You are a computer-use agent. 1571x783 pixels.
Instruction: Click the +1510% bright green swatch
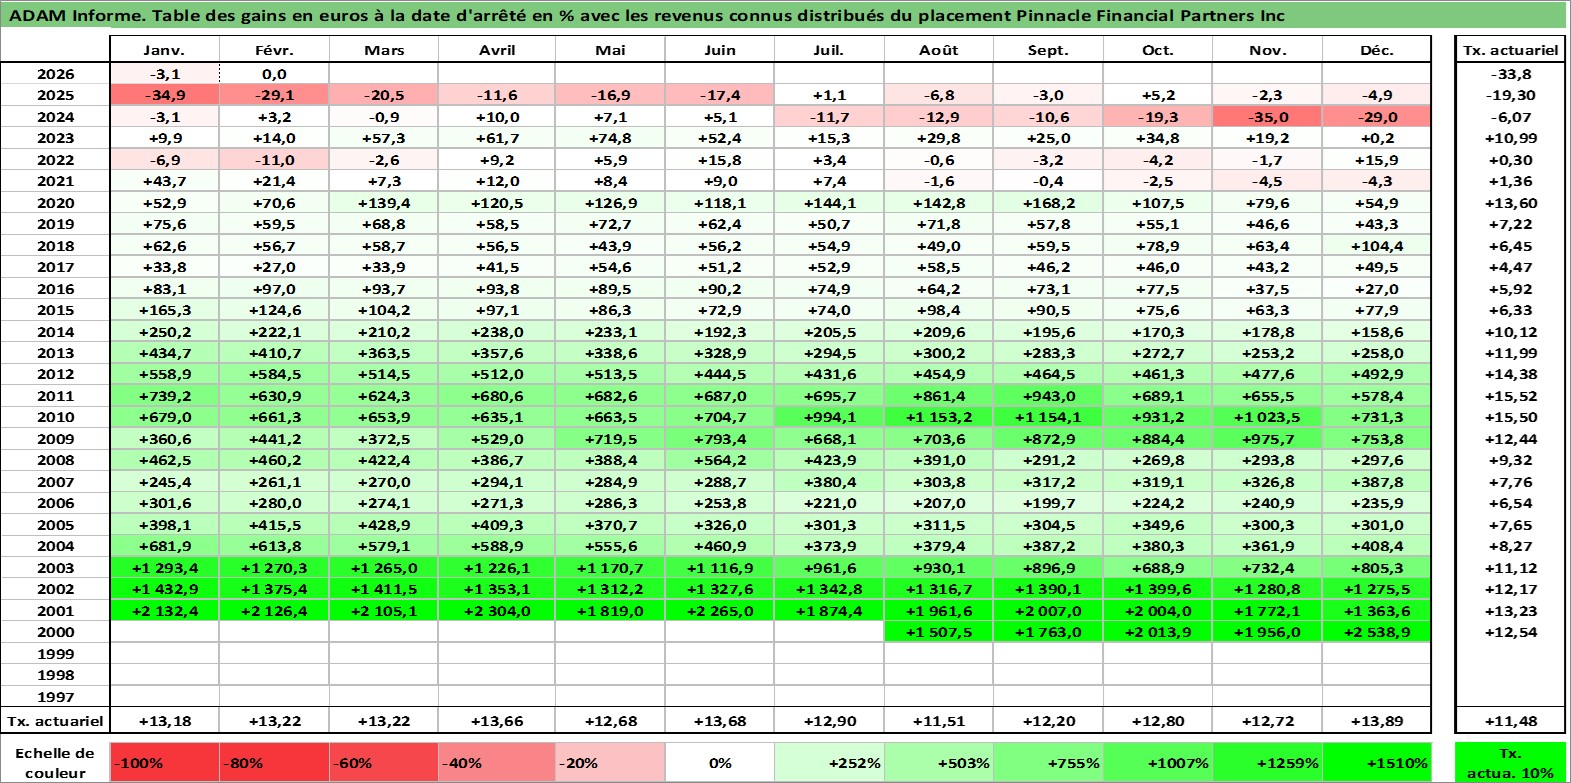(x=1376, y=762)
